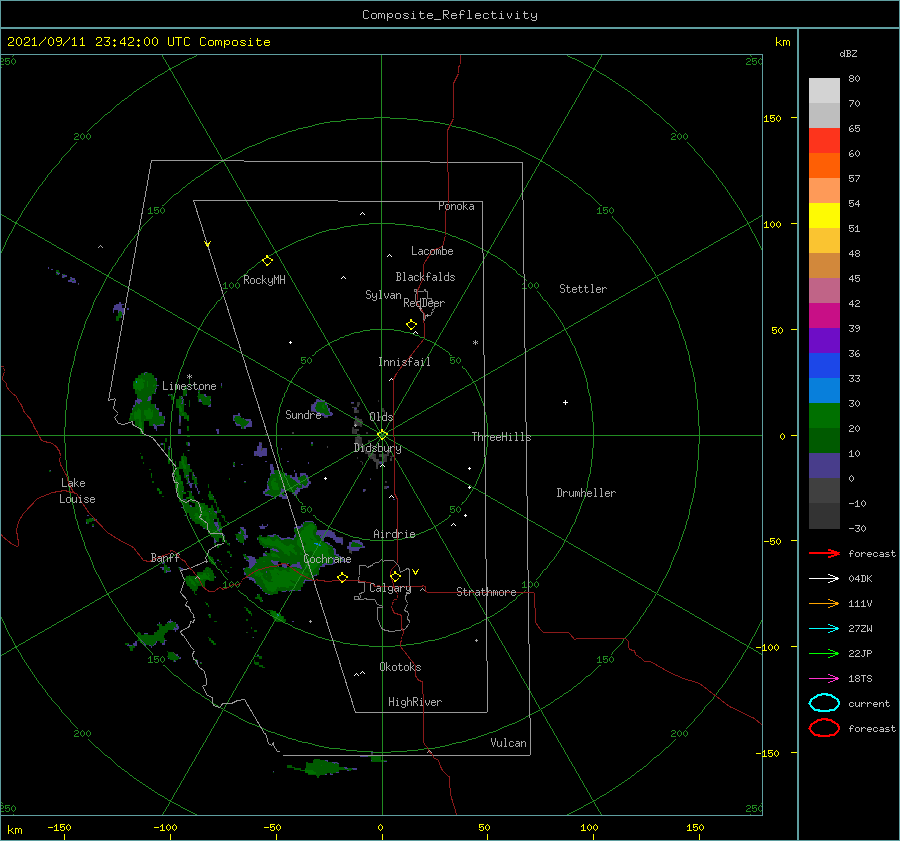Click the red forecast ellipse icon

point(824,728)
